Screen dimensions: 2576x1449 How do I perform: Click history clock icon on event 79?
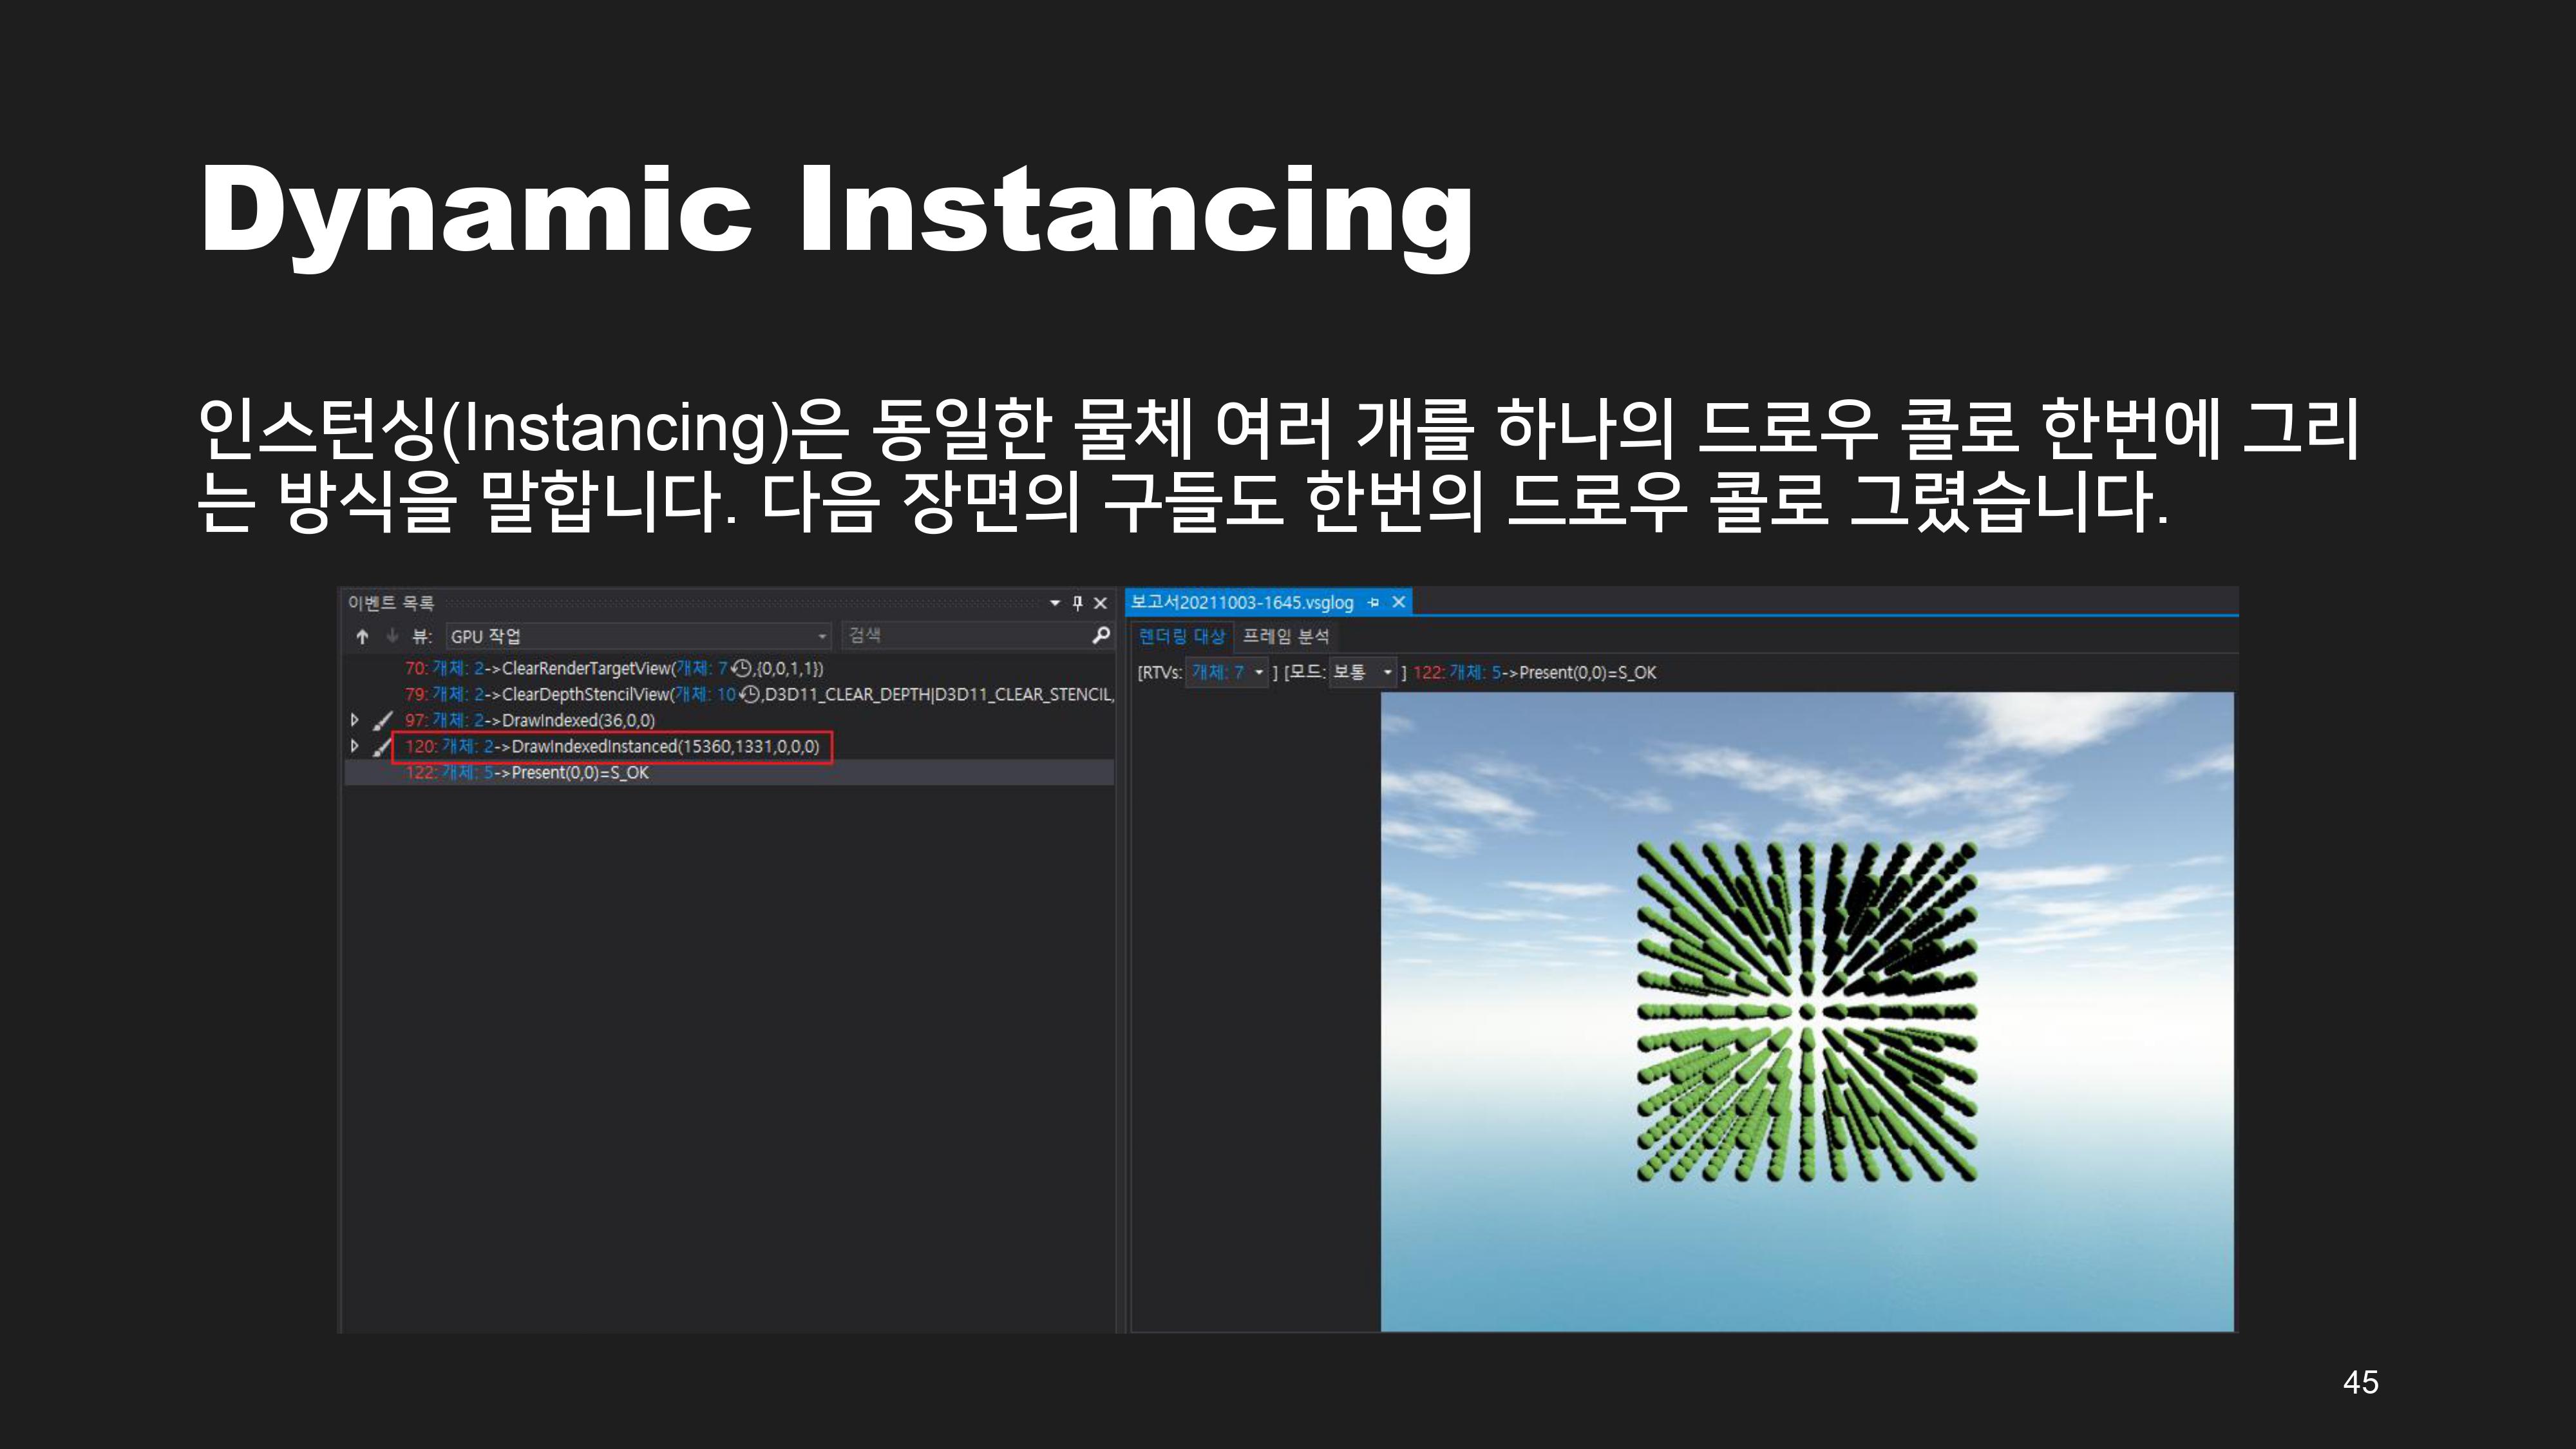749,694
